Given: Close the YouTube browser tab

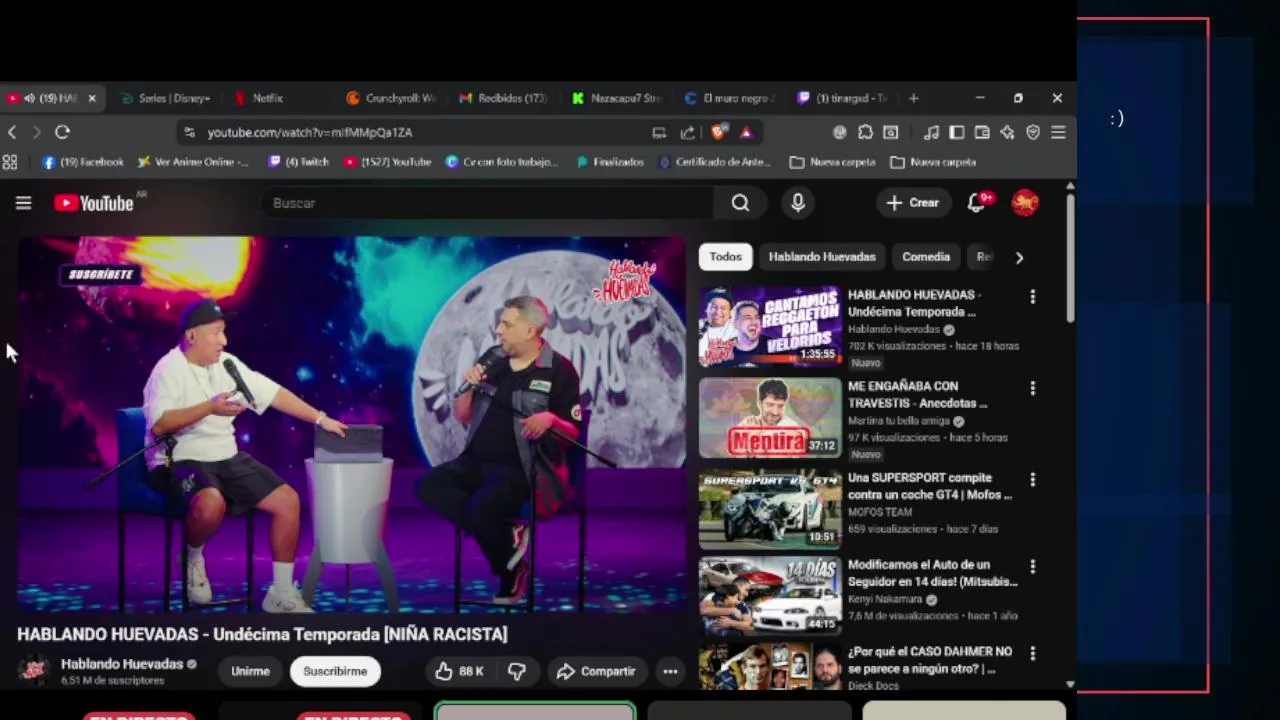Looking at the screenshot, I should pyautogui.click(x=92, y=98).
